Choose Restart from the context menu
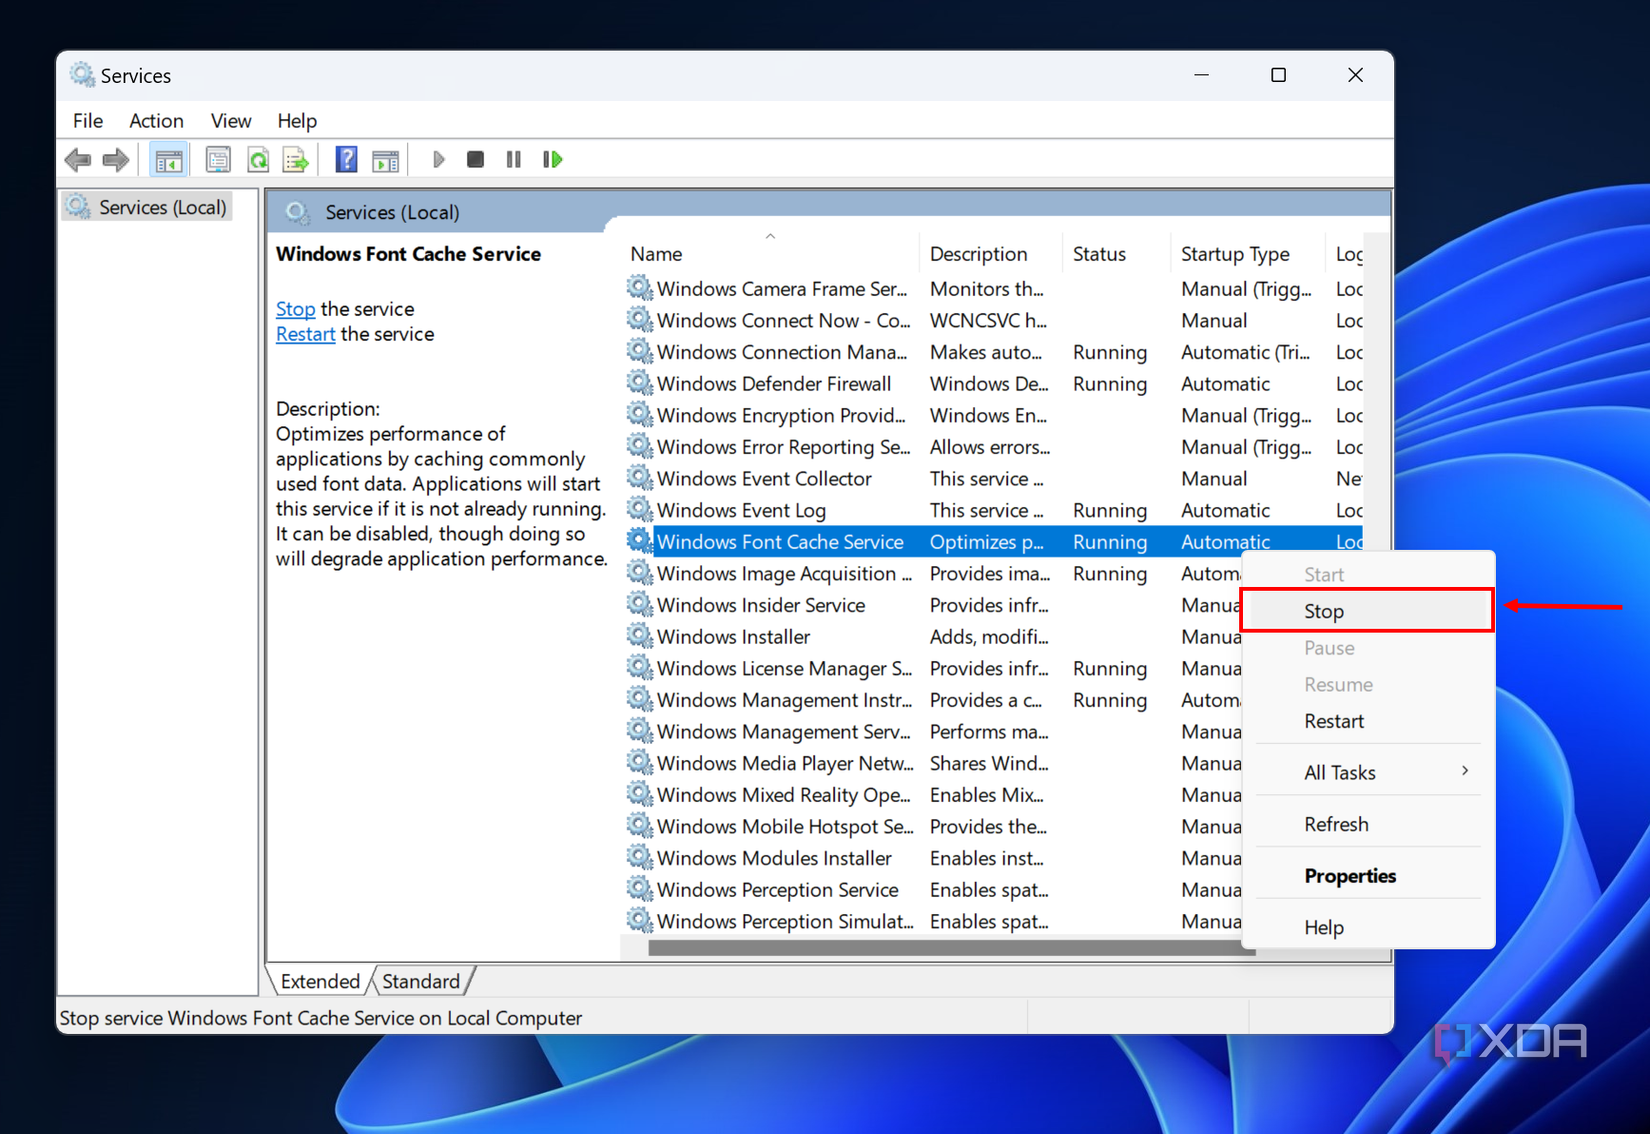 click(x=1368, y=721)
